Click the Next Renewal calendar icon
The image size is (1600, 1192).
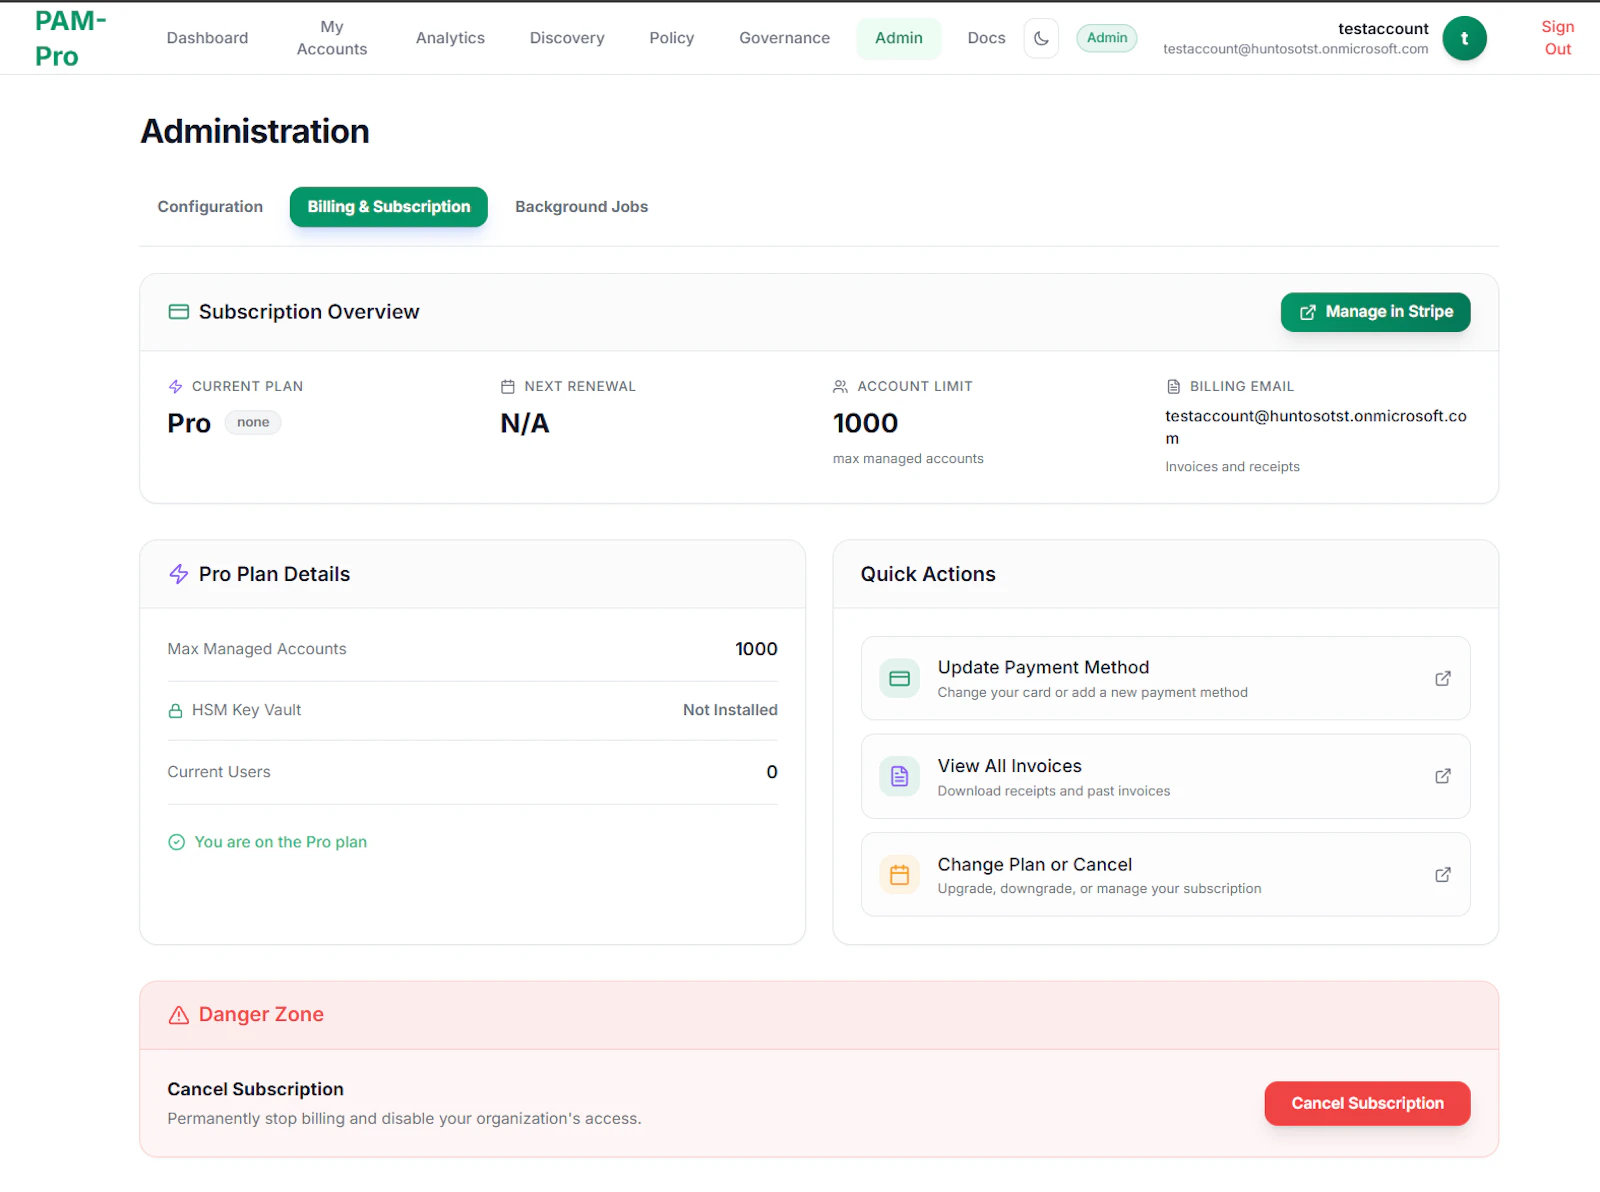coord(508,386)
